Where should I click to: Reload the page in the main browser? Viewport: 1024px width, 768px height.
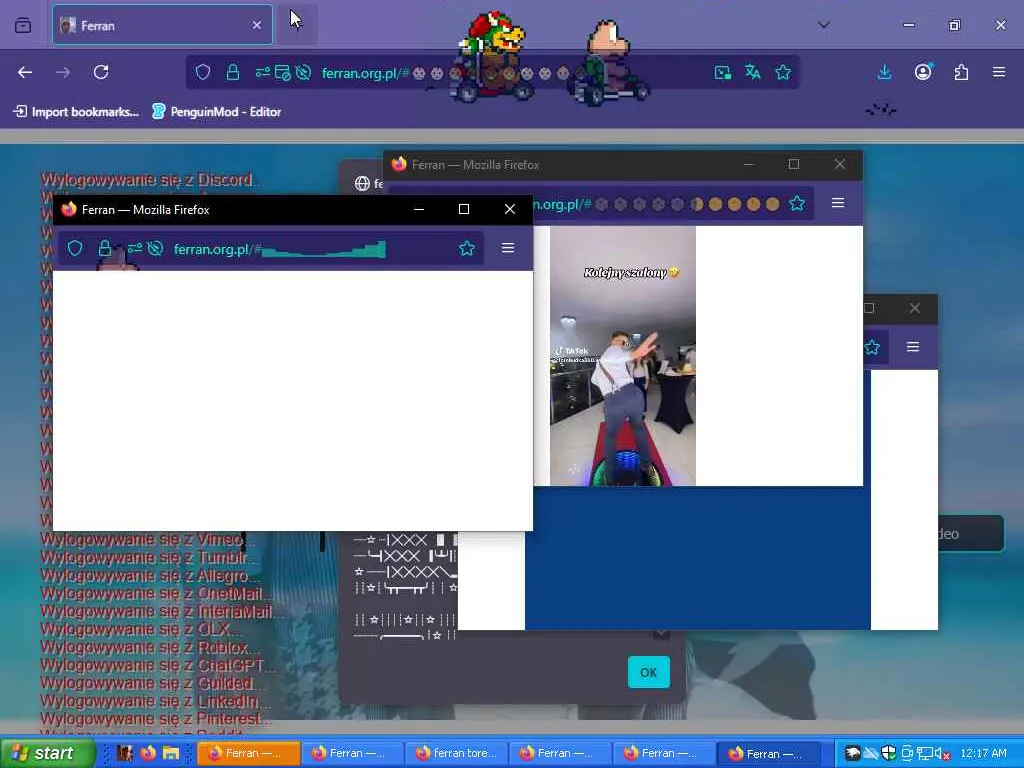tap(101, 72)
